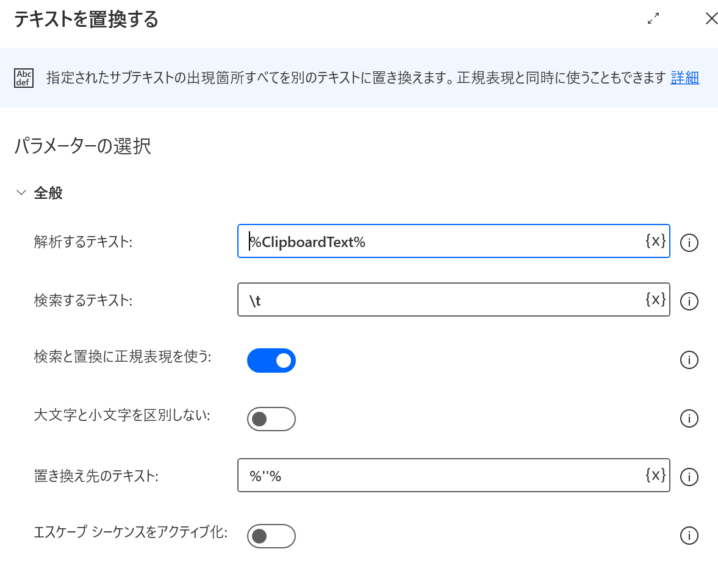This screenshot has width=718, height=563.
Task: Click the 検索するテキスト field containing \t
Action: tap(453, 300)
